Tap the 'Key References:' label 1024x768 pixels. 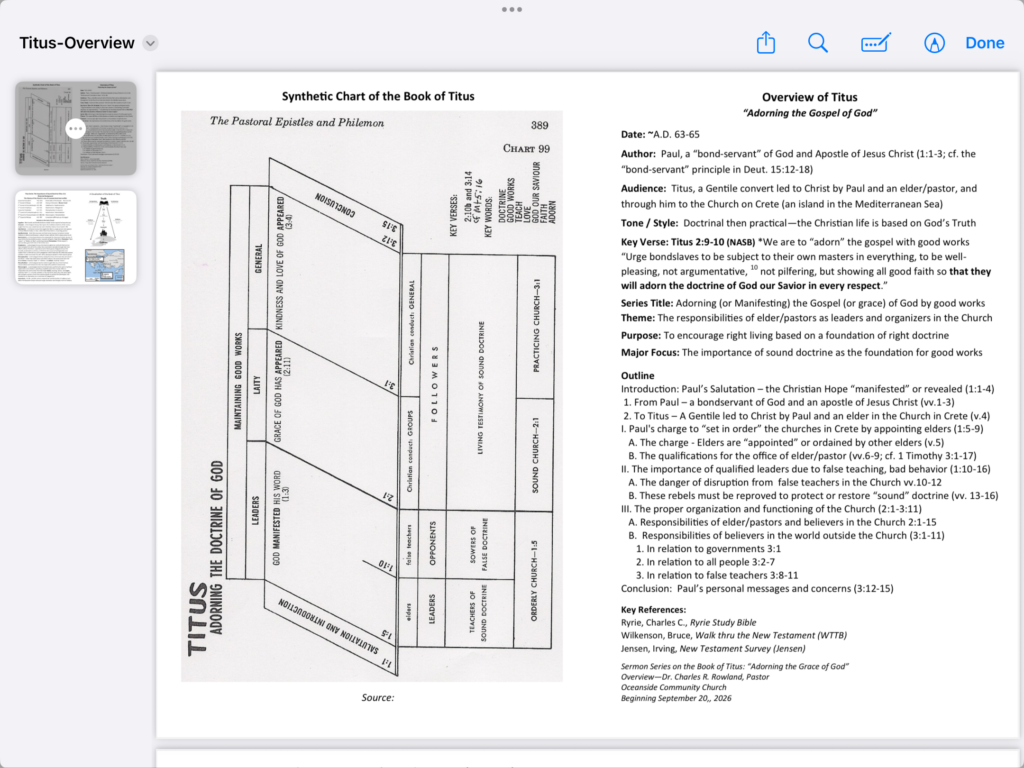653,609
